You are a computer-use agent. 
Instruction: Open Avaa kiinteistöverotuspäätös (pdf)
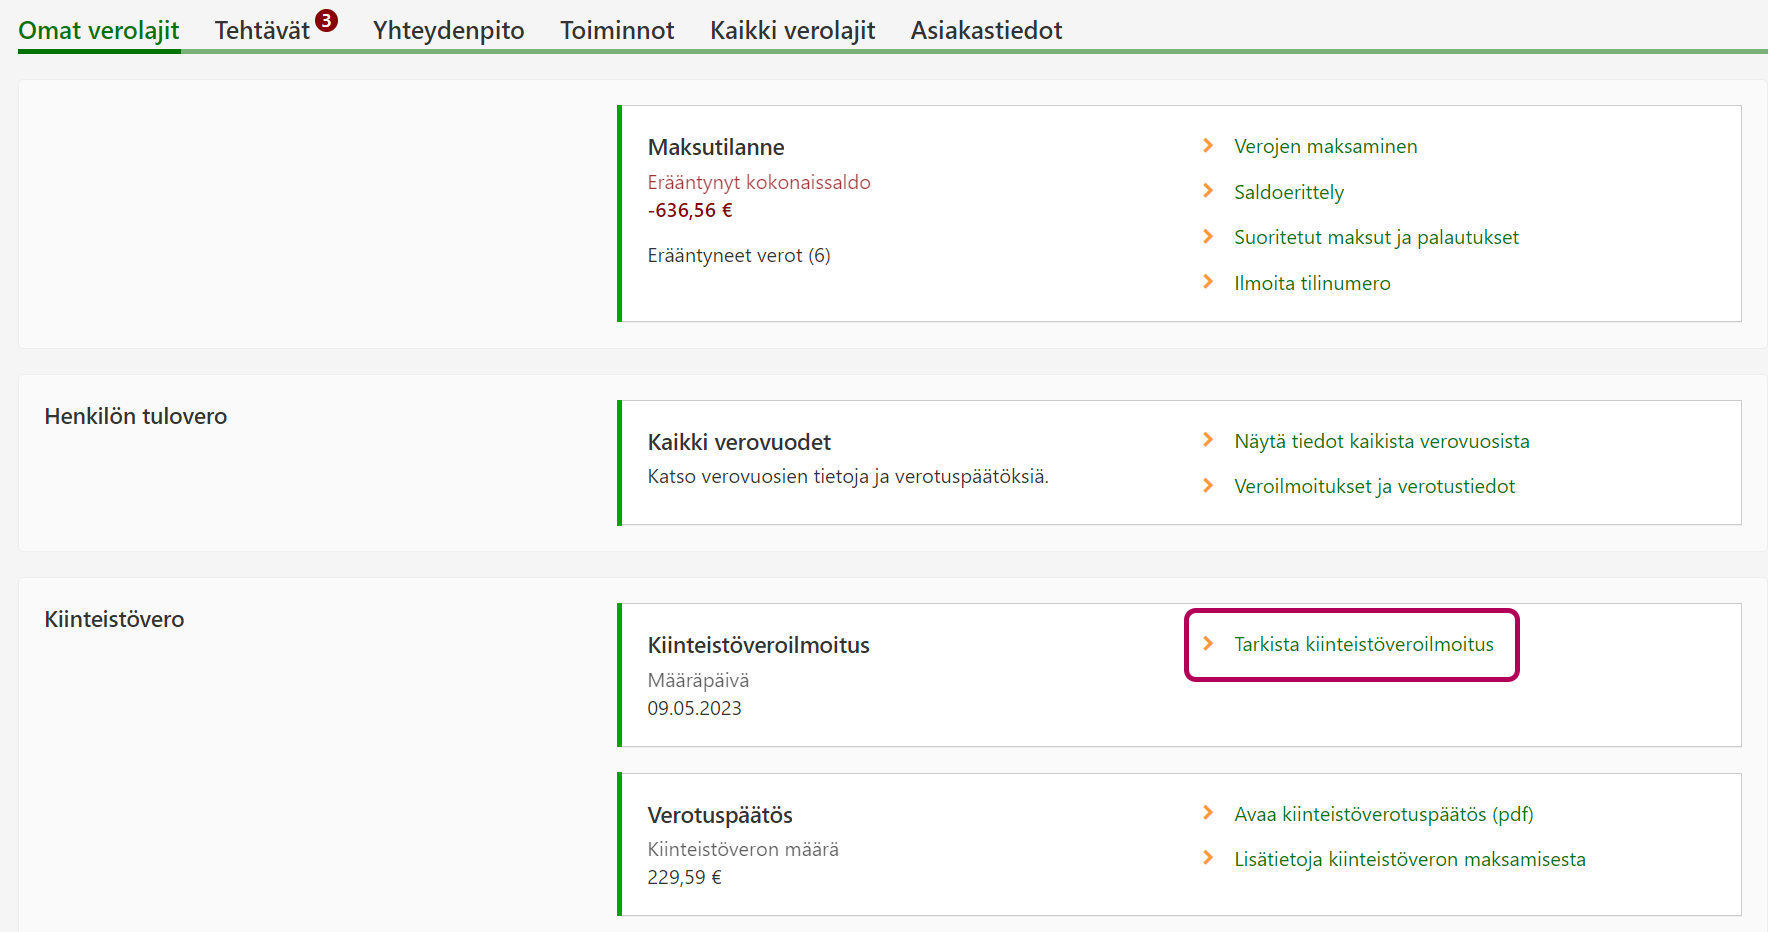1383,815
